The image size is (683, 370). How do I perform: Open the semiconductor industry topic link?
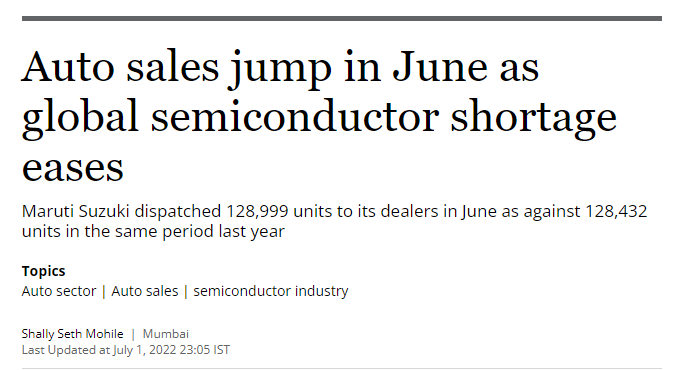[270, 291]
